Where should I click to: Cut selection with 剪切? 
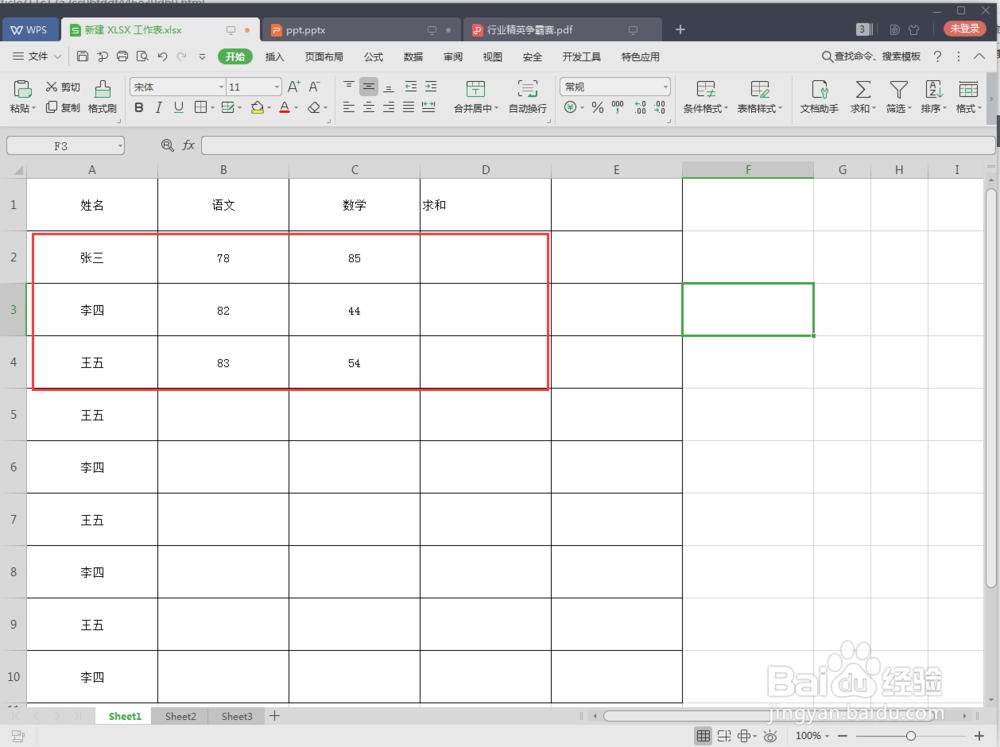(62, 87)
